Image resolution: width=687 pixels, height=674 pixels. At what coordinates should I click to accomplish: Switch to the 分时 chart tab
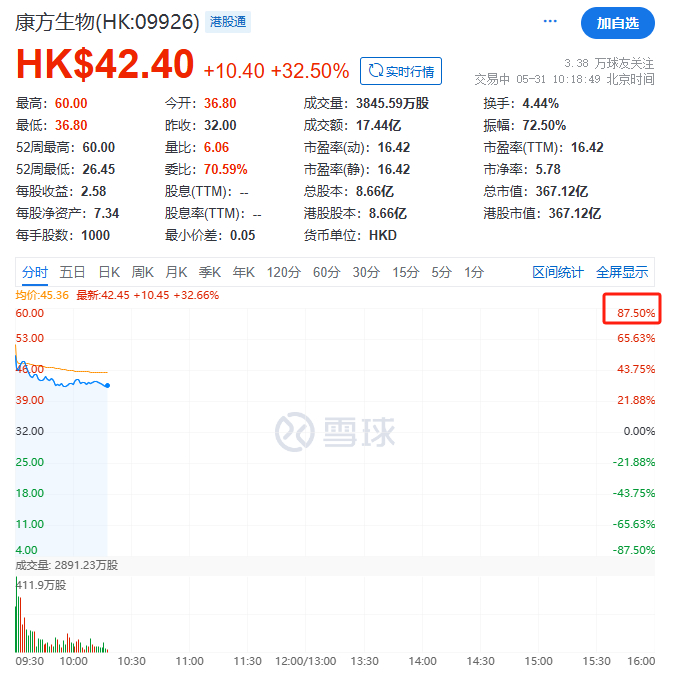click(x=35, y=273)
